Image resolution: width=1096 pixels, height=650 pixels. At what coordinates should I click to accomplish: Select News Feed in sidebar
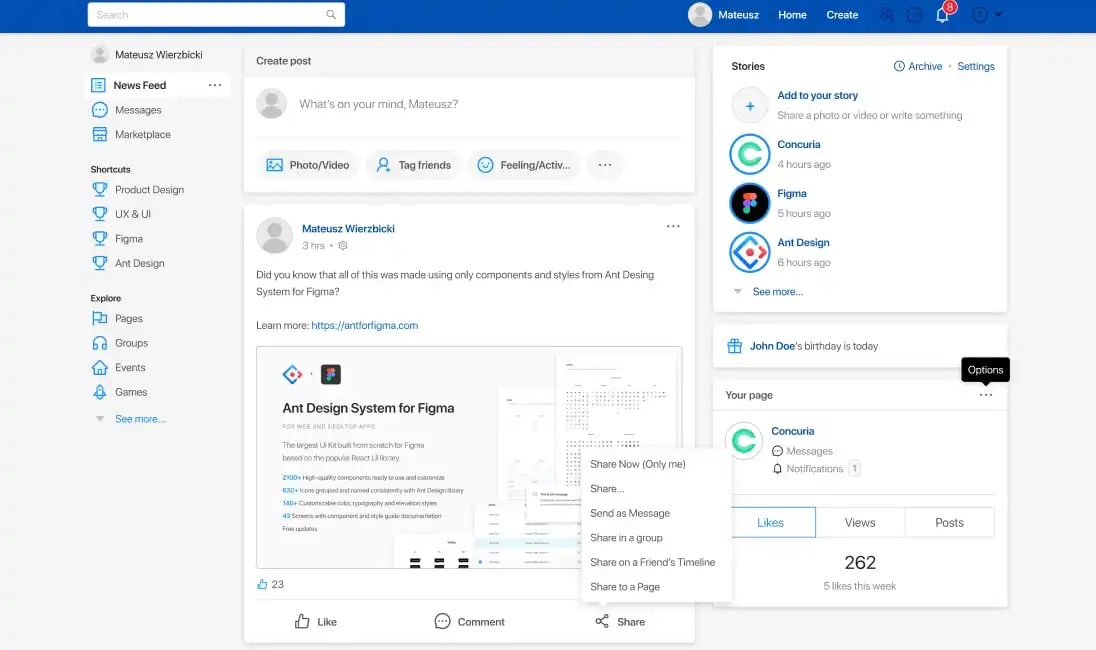click(x=139, y=85)
